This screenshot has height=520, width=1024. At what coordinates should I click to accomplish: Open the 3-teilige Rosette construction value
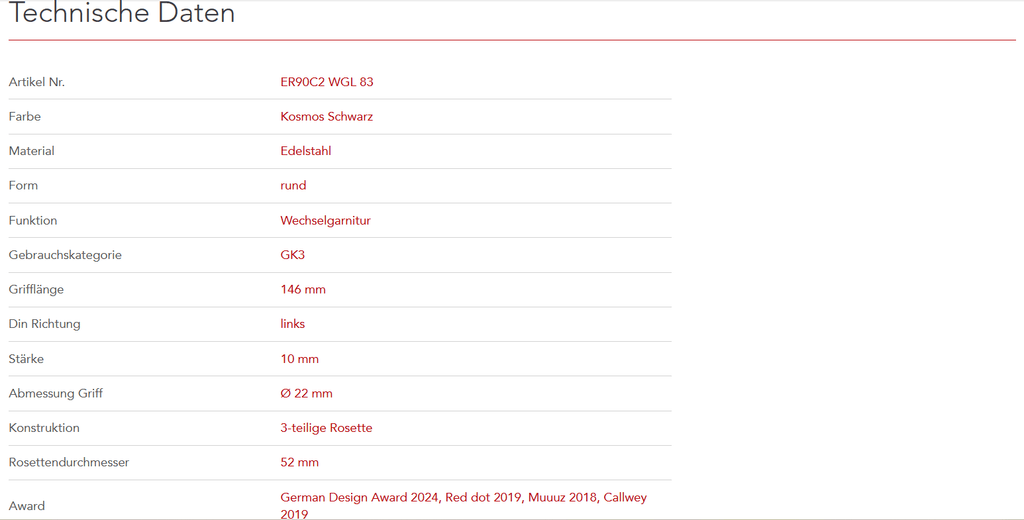[x=326, y=428]
